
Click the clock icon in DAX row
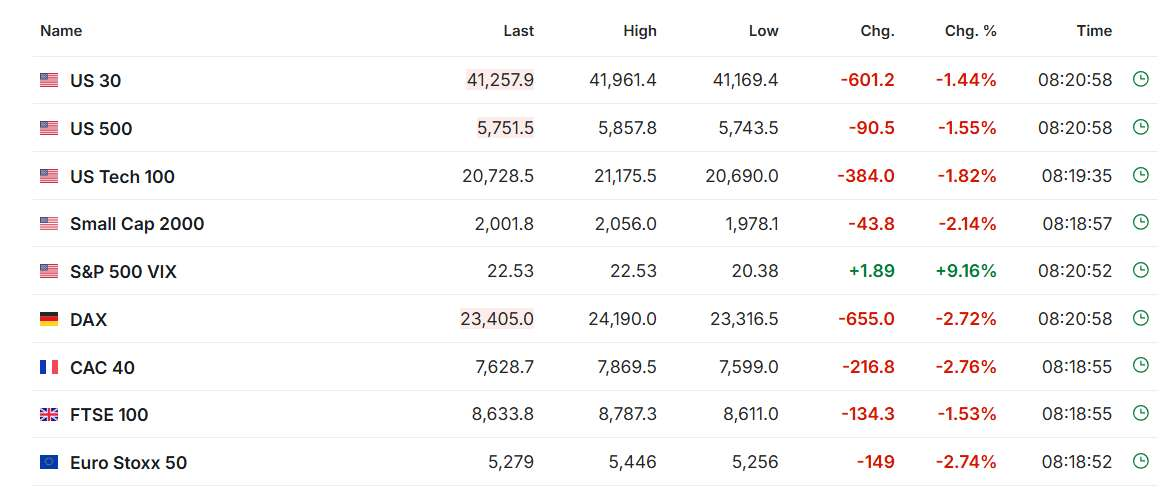(1141, 318)
